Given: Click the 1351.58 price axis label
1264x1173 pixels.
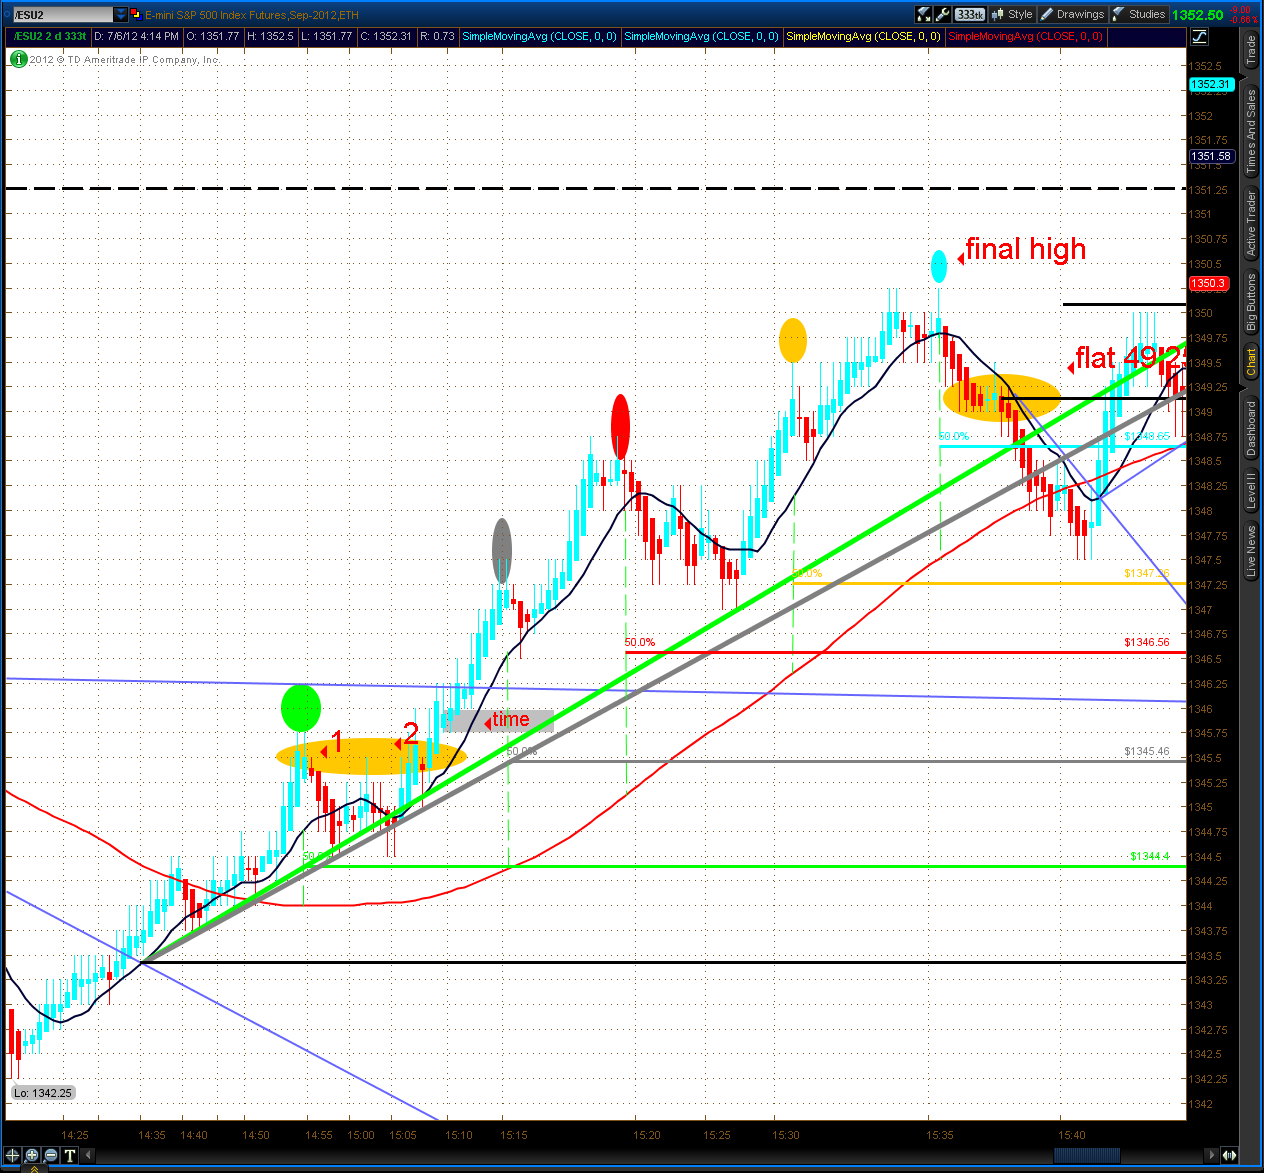Looking at the screenshot, I should (1211, 156).
